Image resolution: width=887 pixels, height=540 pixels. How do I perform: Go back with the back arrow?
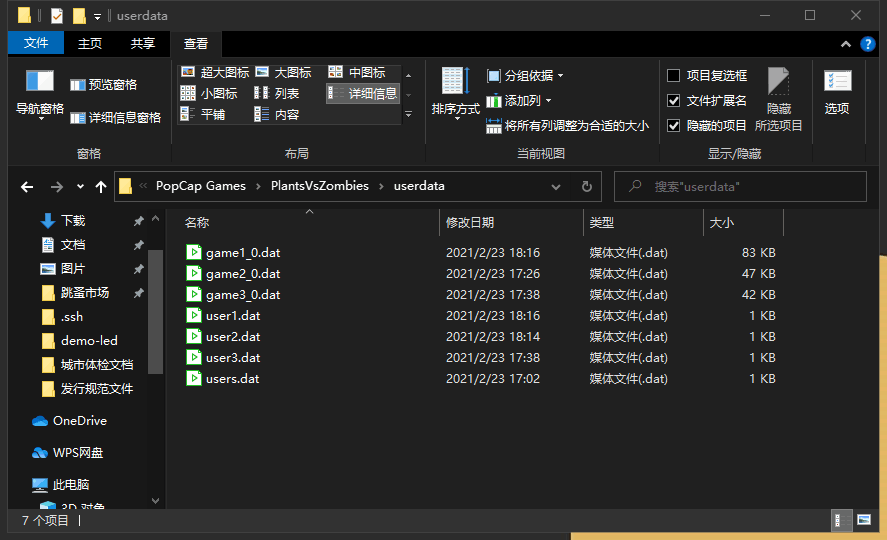click(x=27, y=187)
